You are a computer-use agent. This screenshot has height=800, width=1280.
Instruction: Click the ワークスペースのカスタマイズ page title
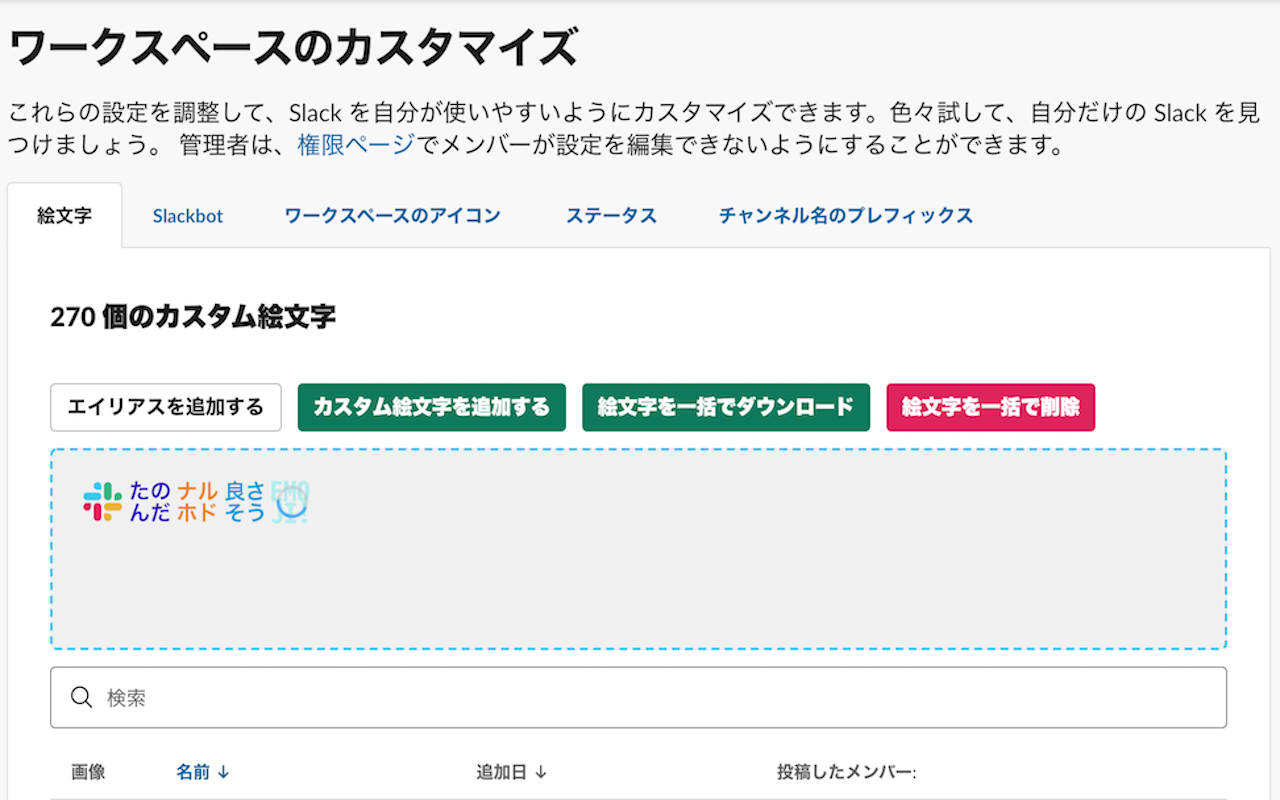[x=293, y=47]
